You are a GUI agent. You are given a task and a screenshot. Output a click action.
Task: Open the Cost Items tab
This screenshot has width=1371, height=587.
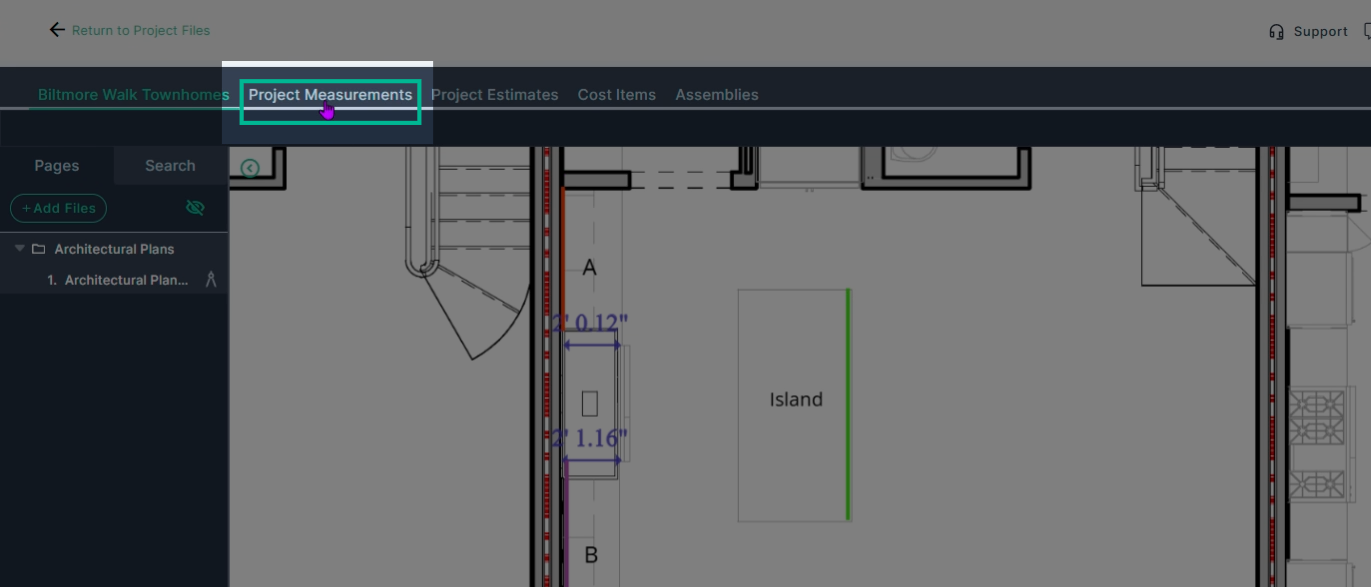click(x=617, y=95)
